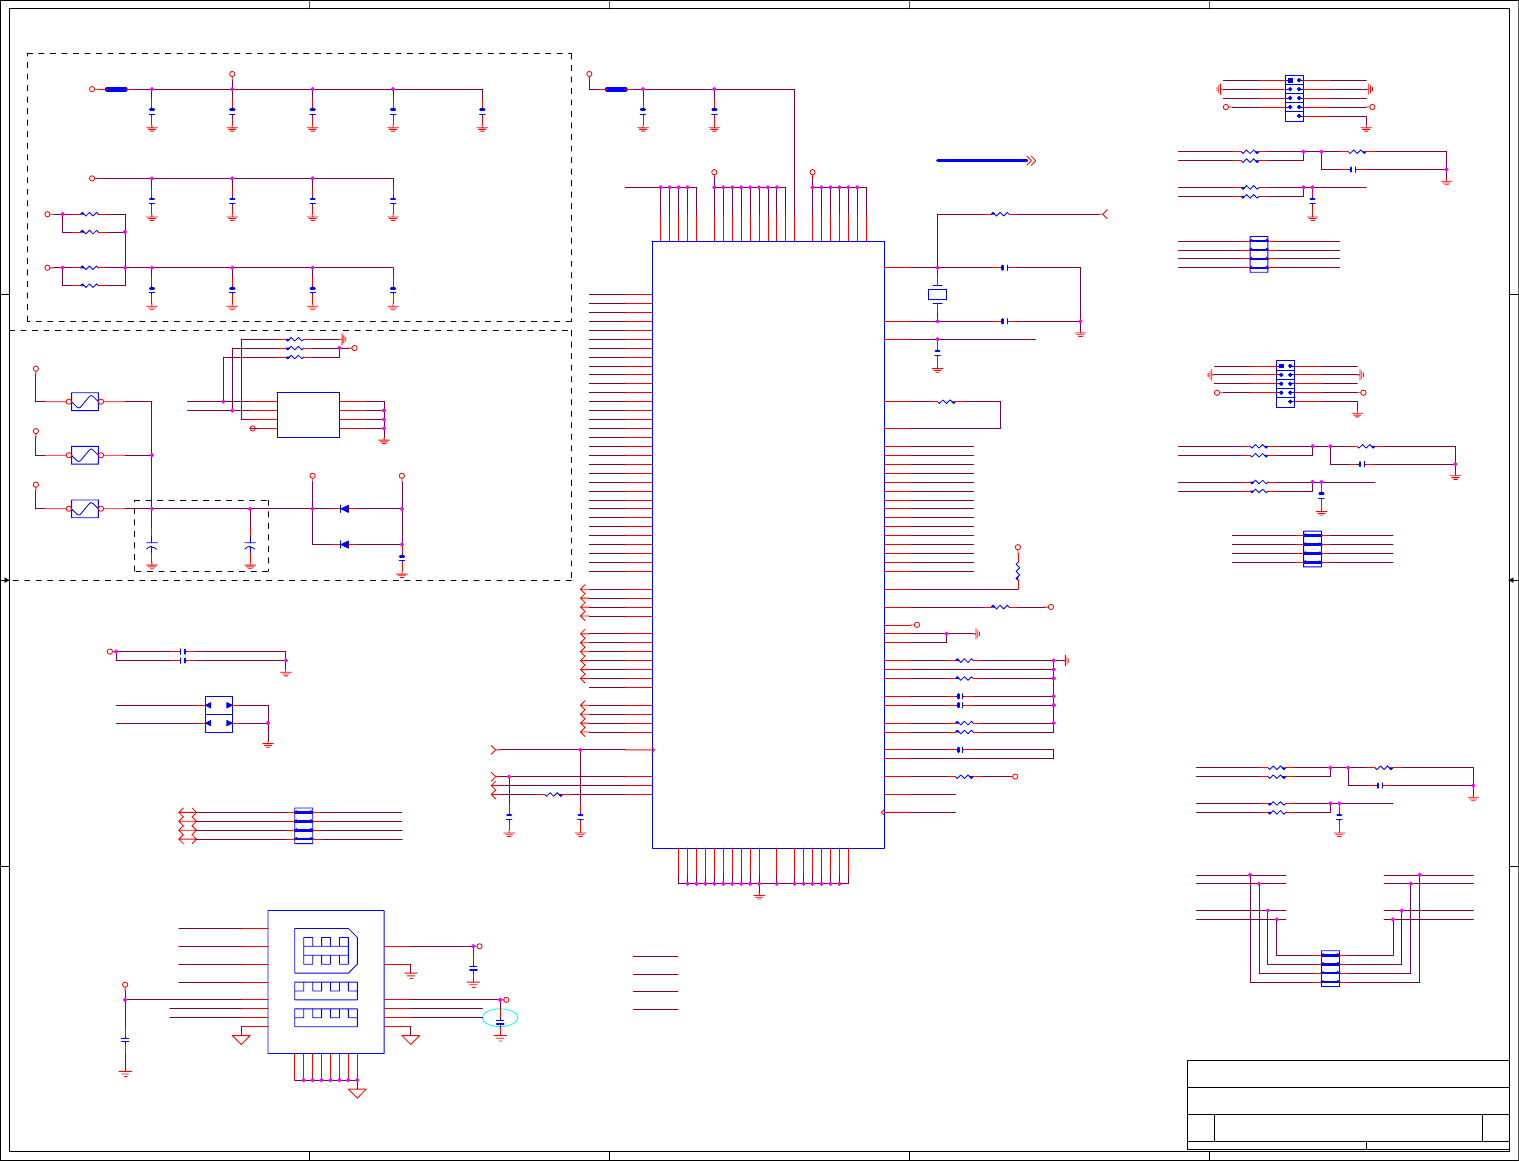This screenshot has width=1519, height=1162.
Task: Select the lower ten-pin header connector
Action: click(x=1285, y=384)
